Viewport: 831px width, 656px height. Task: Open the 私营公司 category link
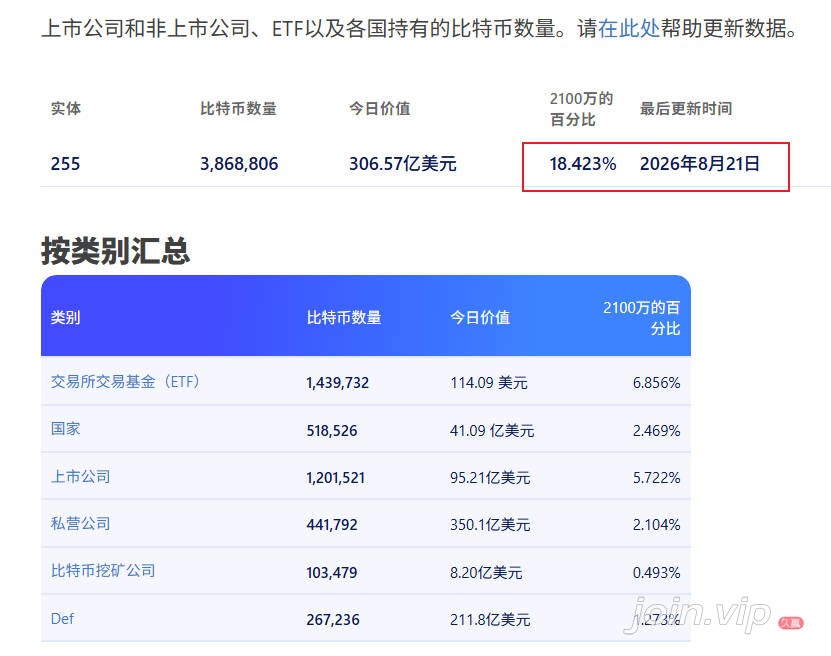click(81, 524)
